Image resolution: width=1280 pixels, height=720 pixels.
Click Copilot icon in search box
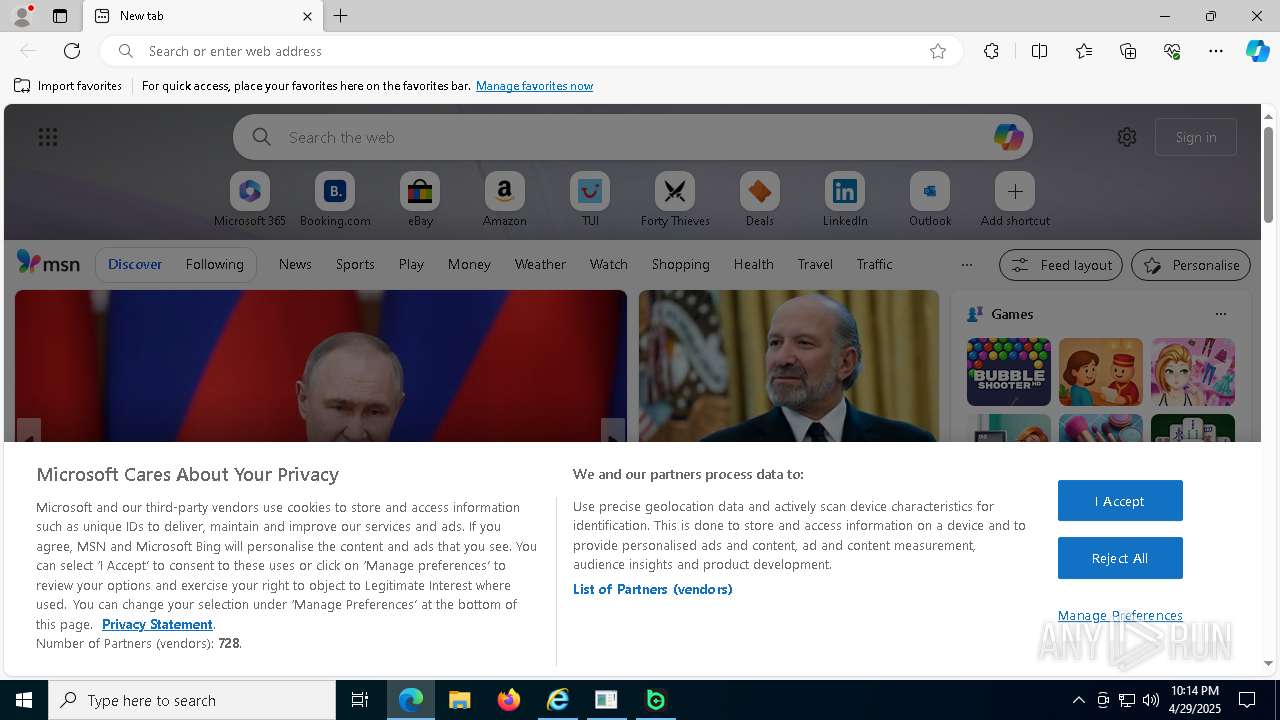pos(1008,137)
